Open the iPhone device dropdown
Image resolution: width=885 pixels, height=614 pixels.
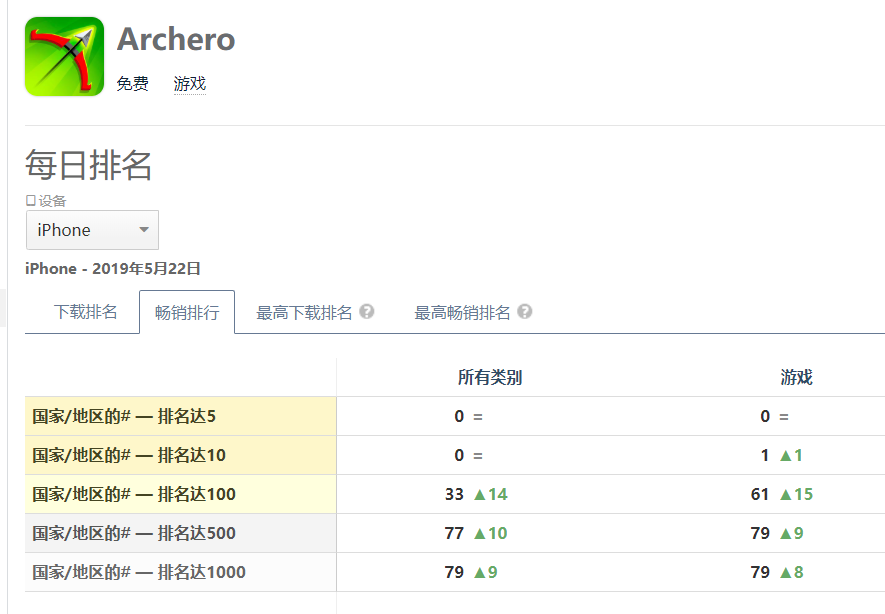click(92, 230)
